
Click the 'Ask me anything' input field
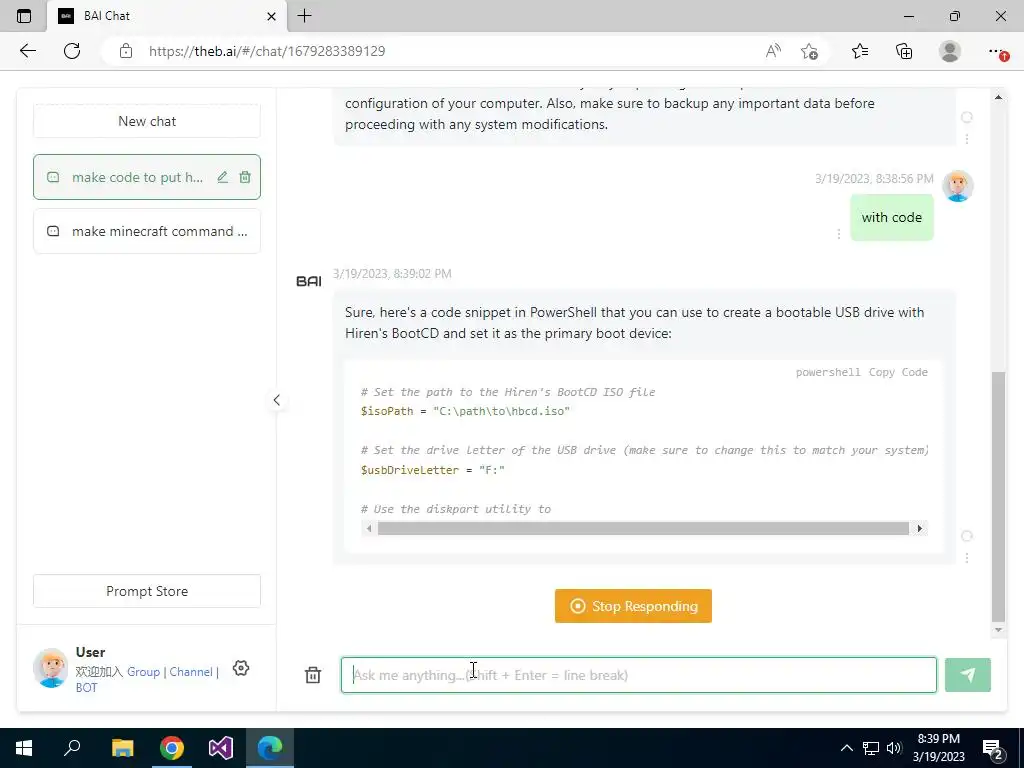639,675
